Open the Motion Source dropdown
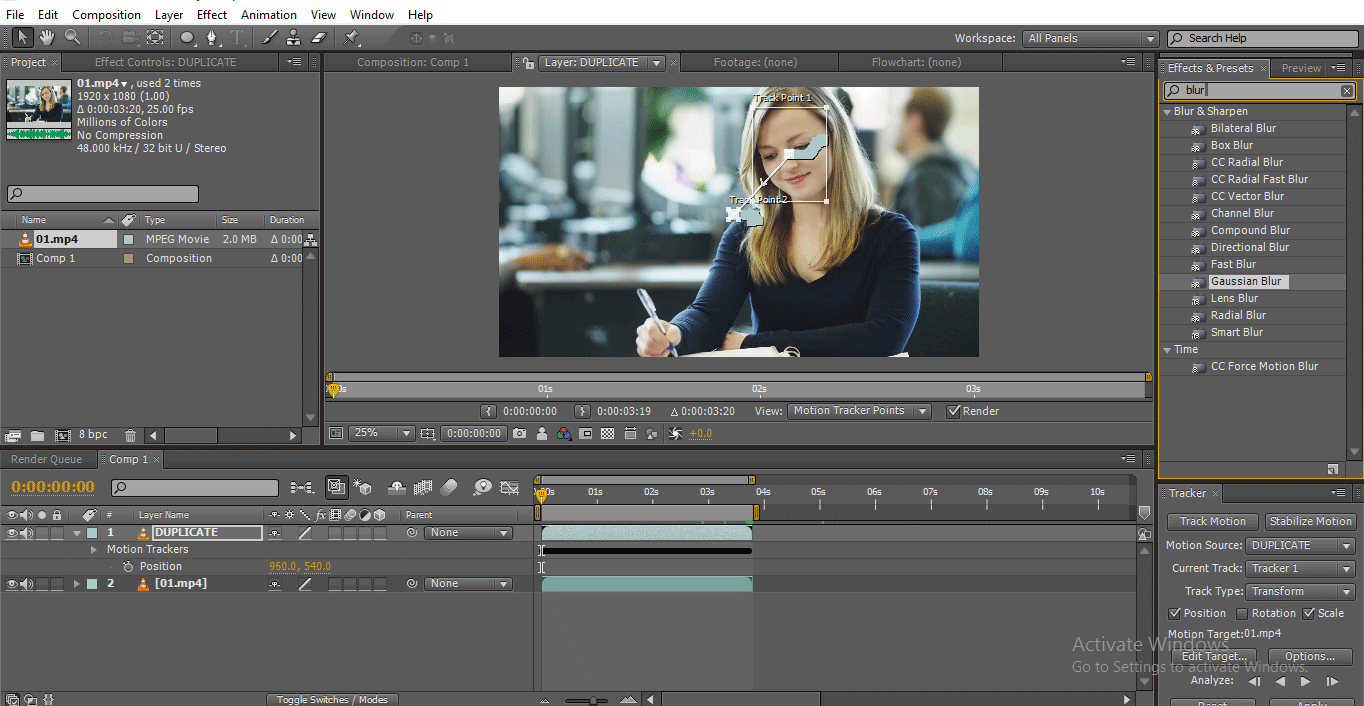This screenshot has width=1364, height=706. [1300, 546]
